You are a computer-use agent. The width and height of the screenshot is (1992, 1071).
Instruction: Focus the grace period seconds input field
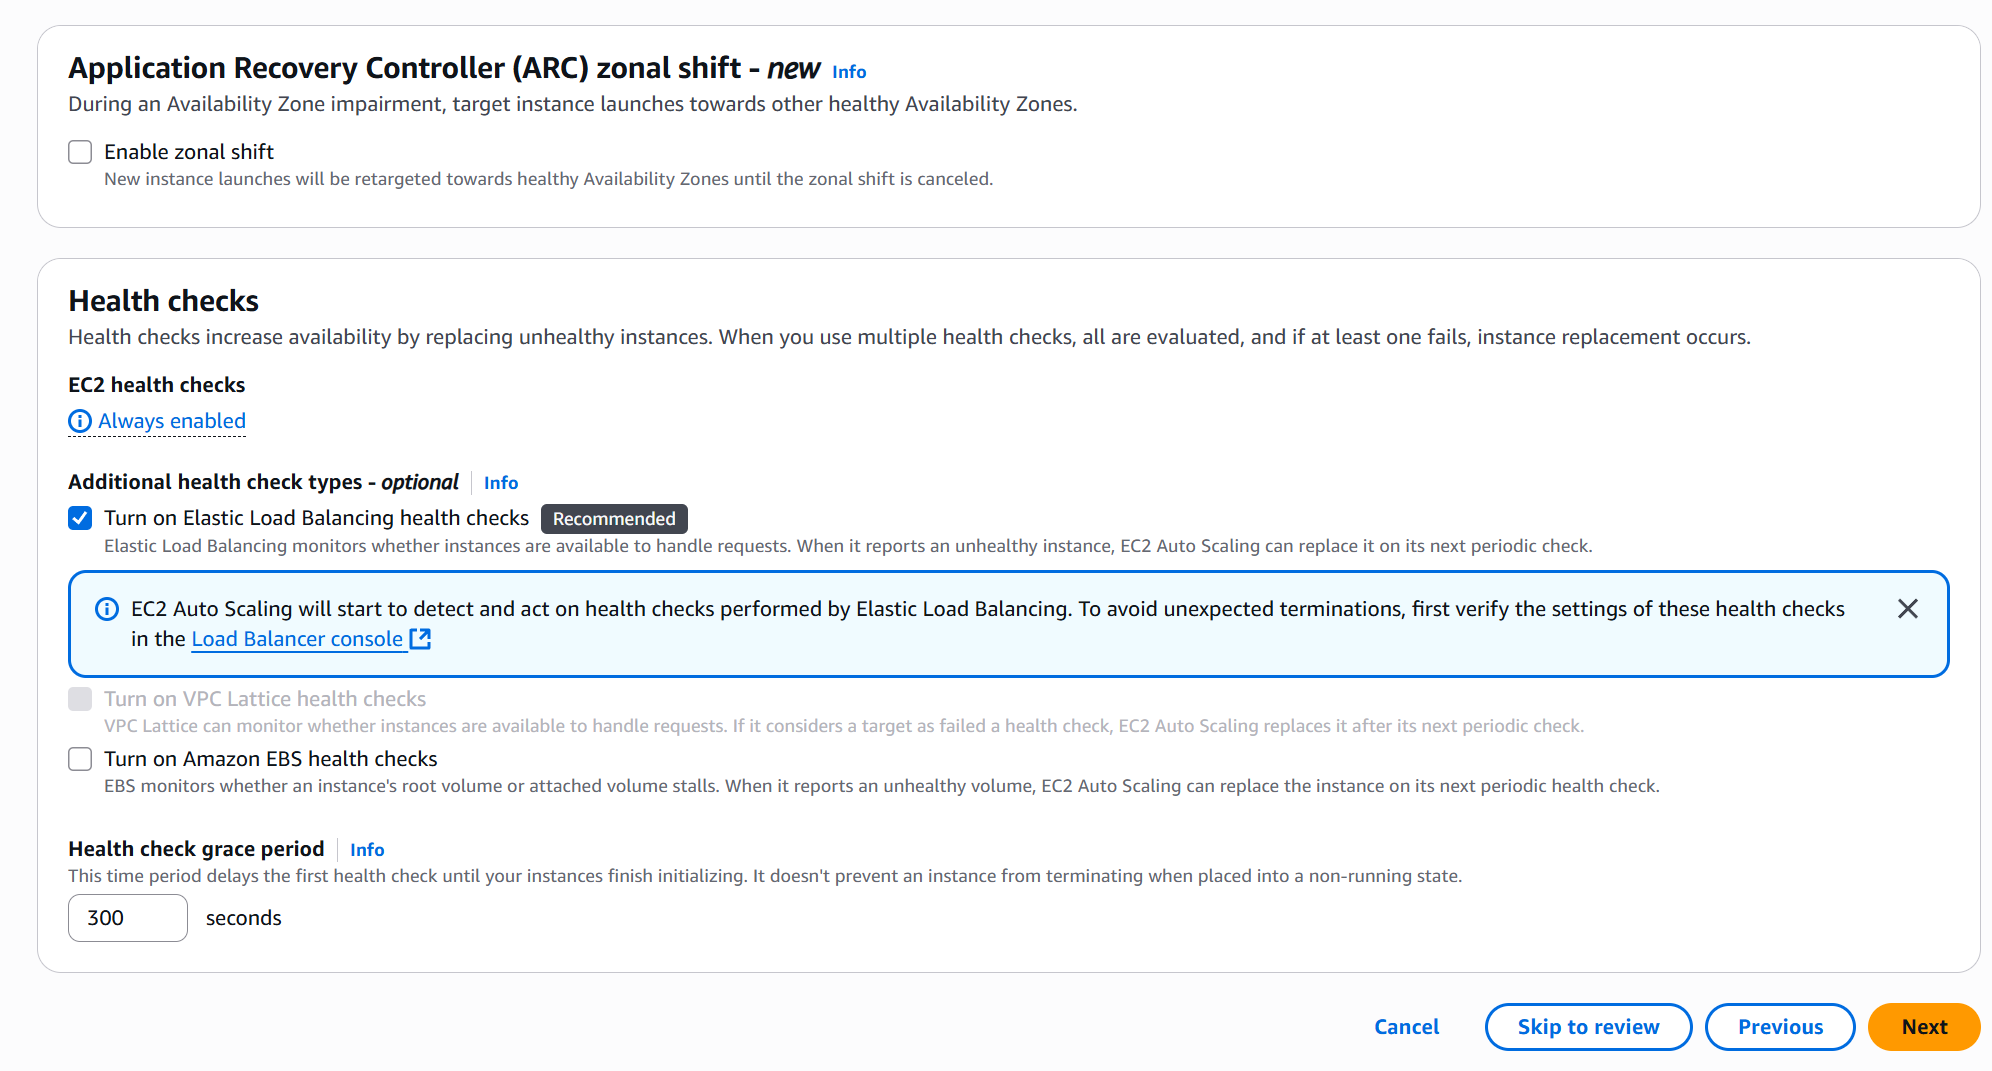pos(128,918)
